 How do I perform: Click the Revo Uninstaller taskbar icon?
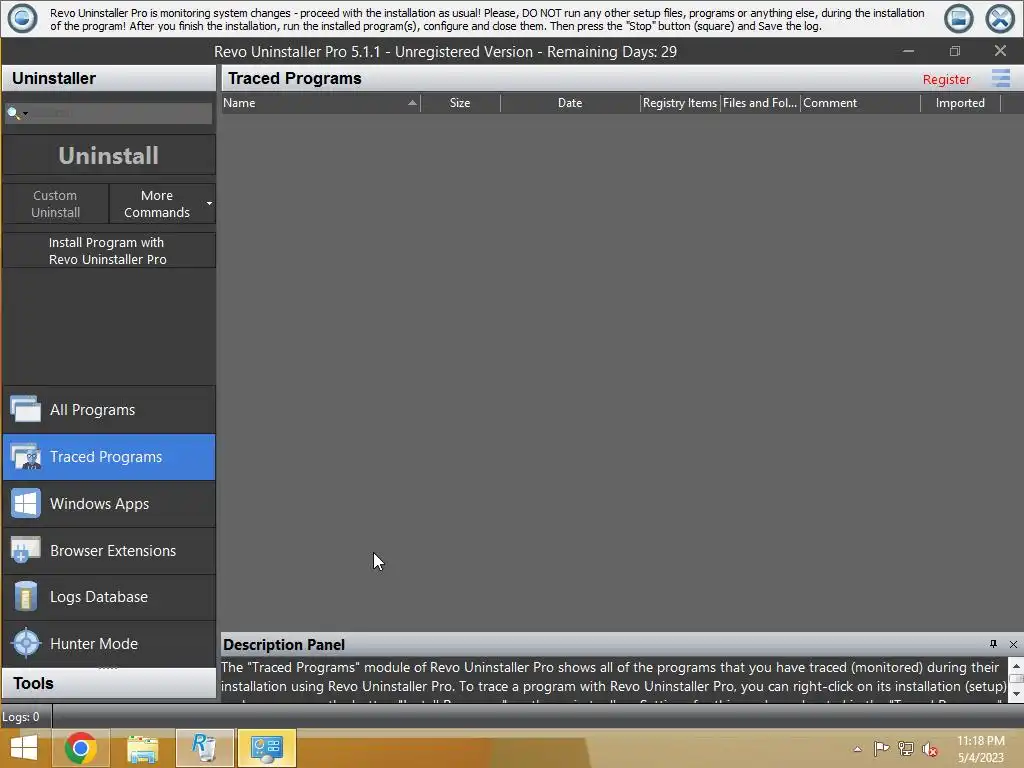pyautogui.click(x=204, y=748)
